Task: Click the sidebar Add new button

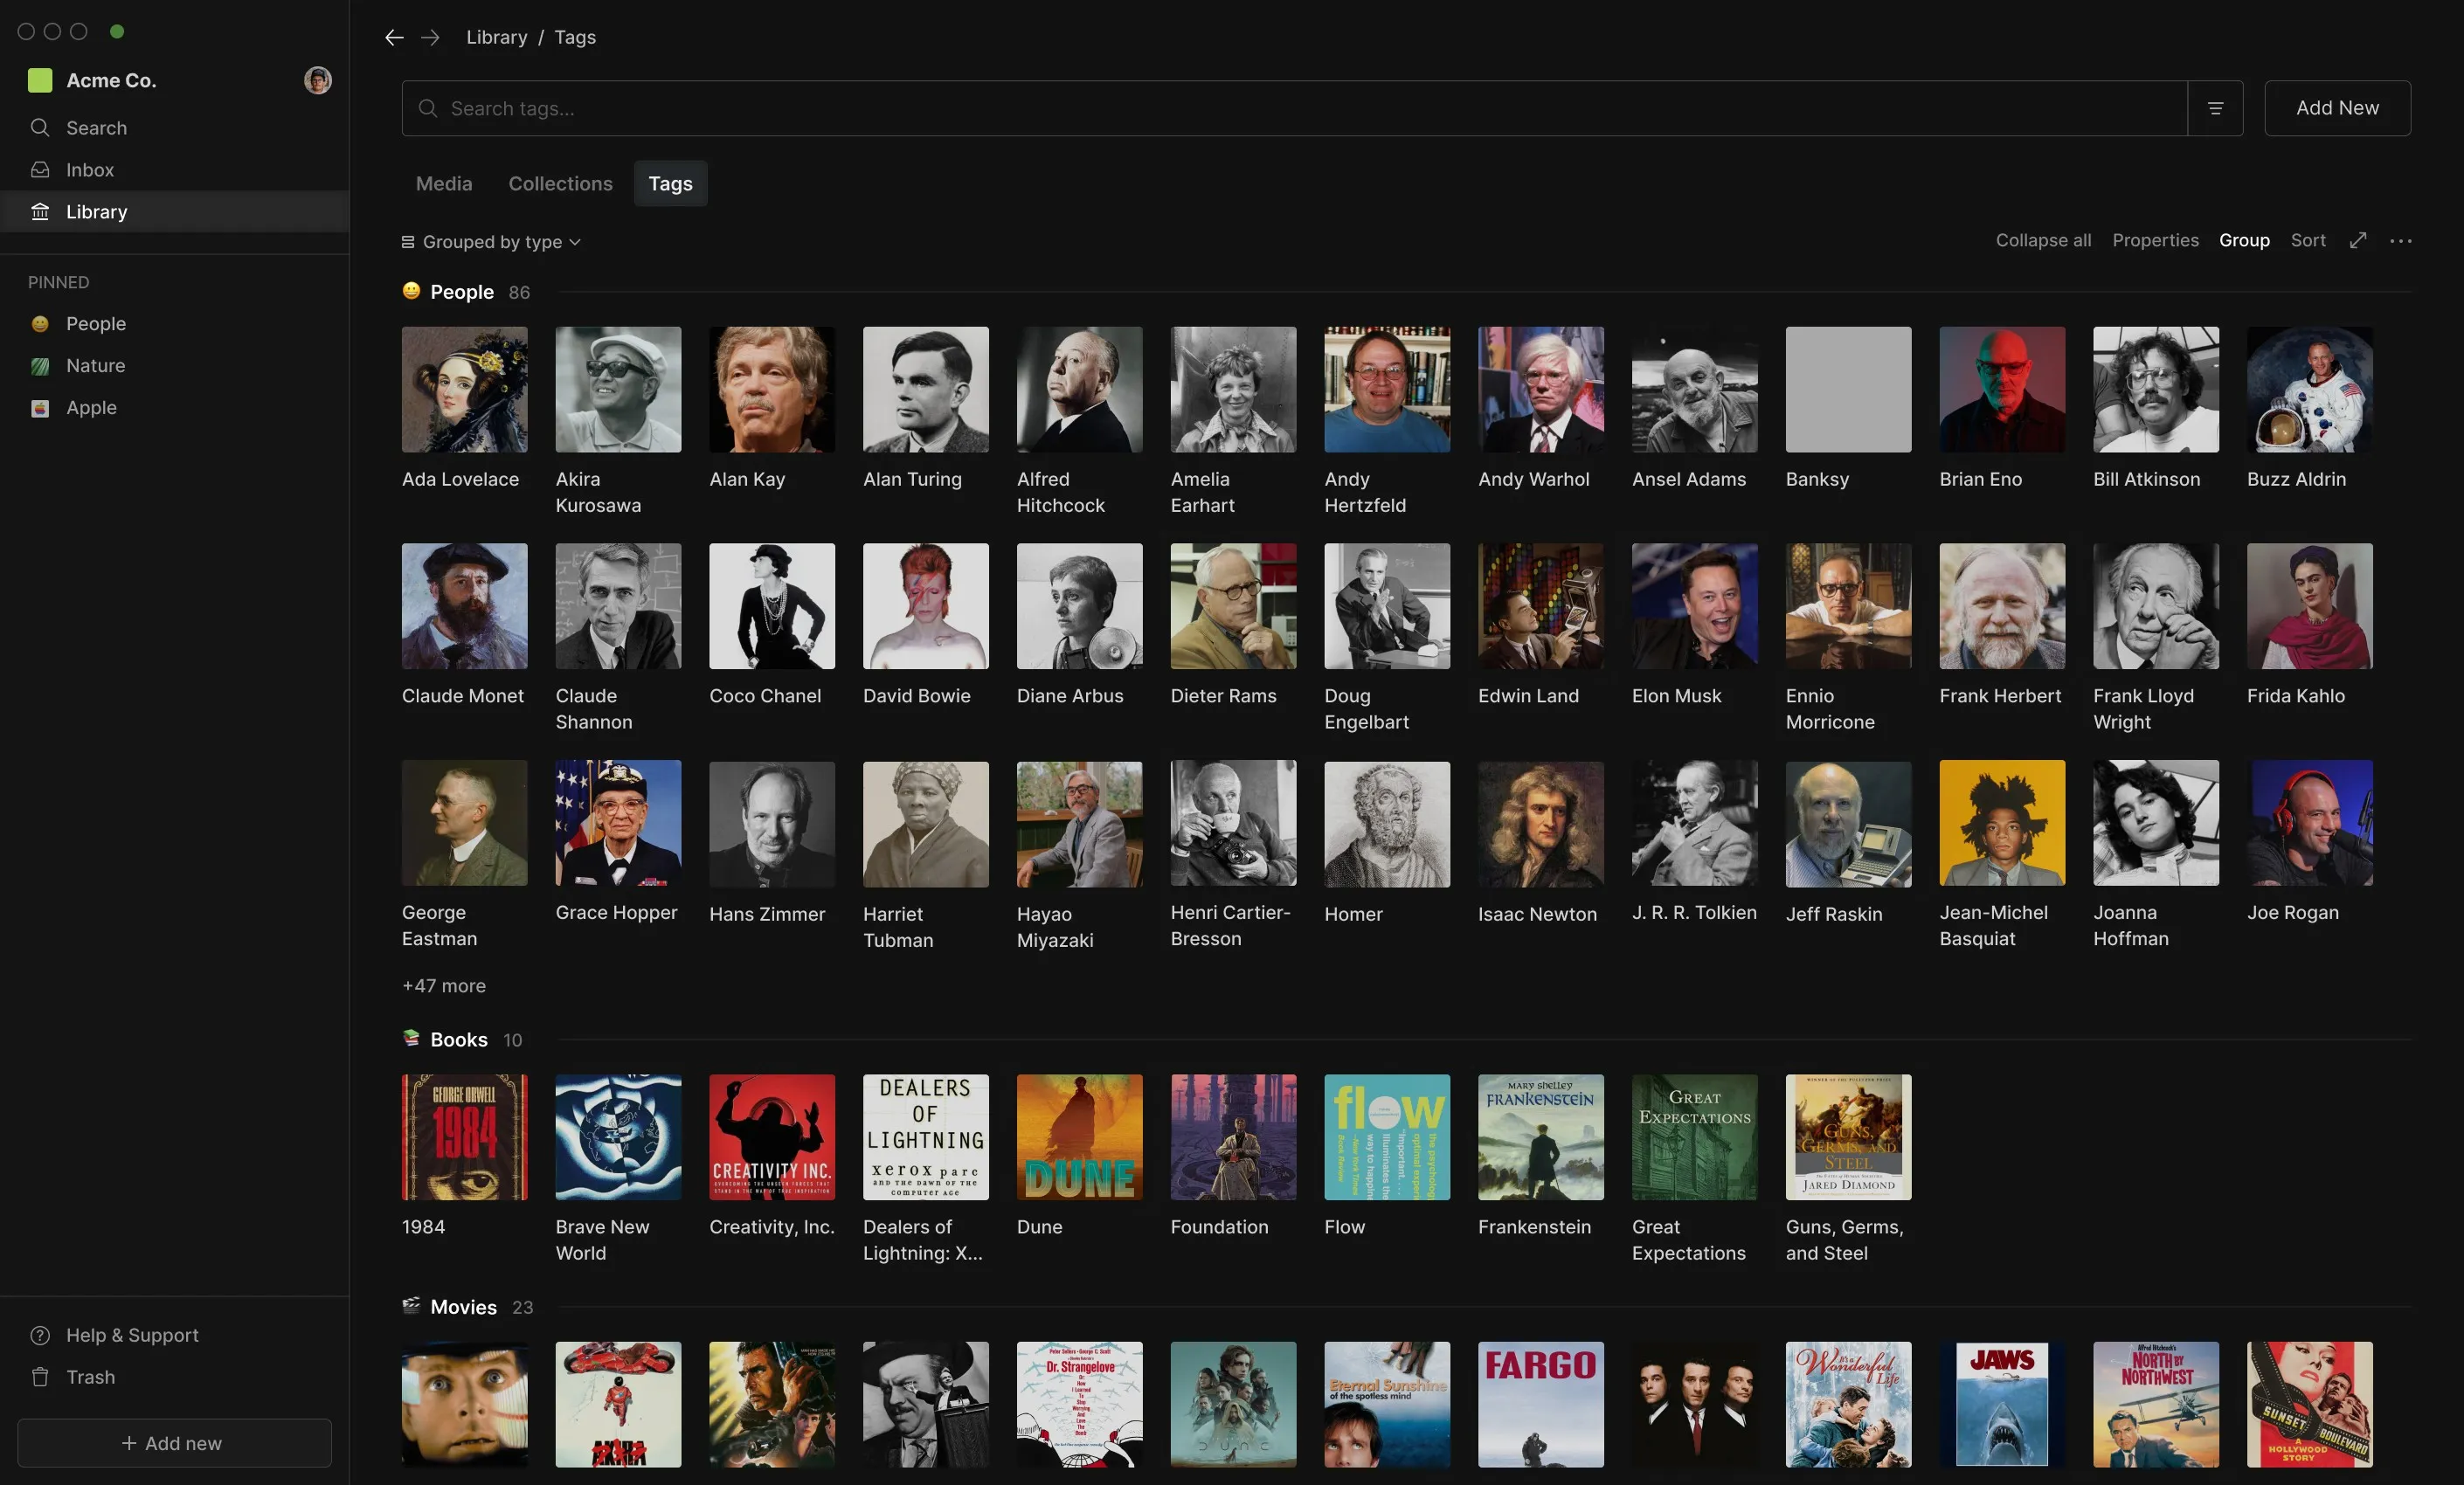Action: click(x=174, y=1443)
